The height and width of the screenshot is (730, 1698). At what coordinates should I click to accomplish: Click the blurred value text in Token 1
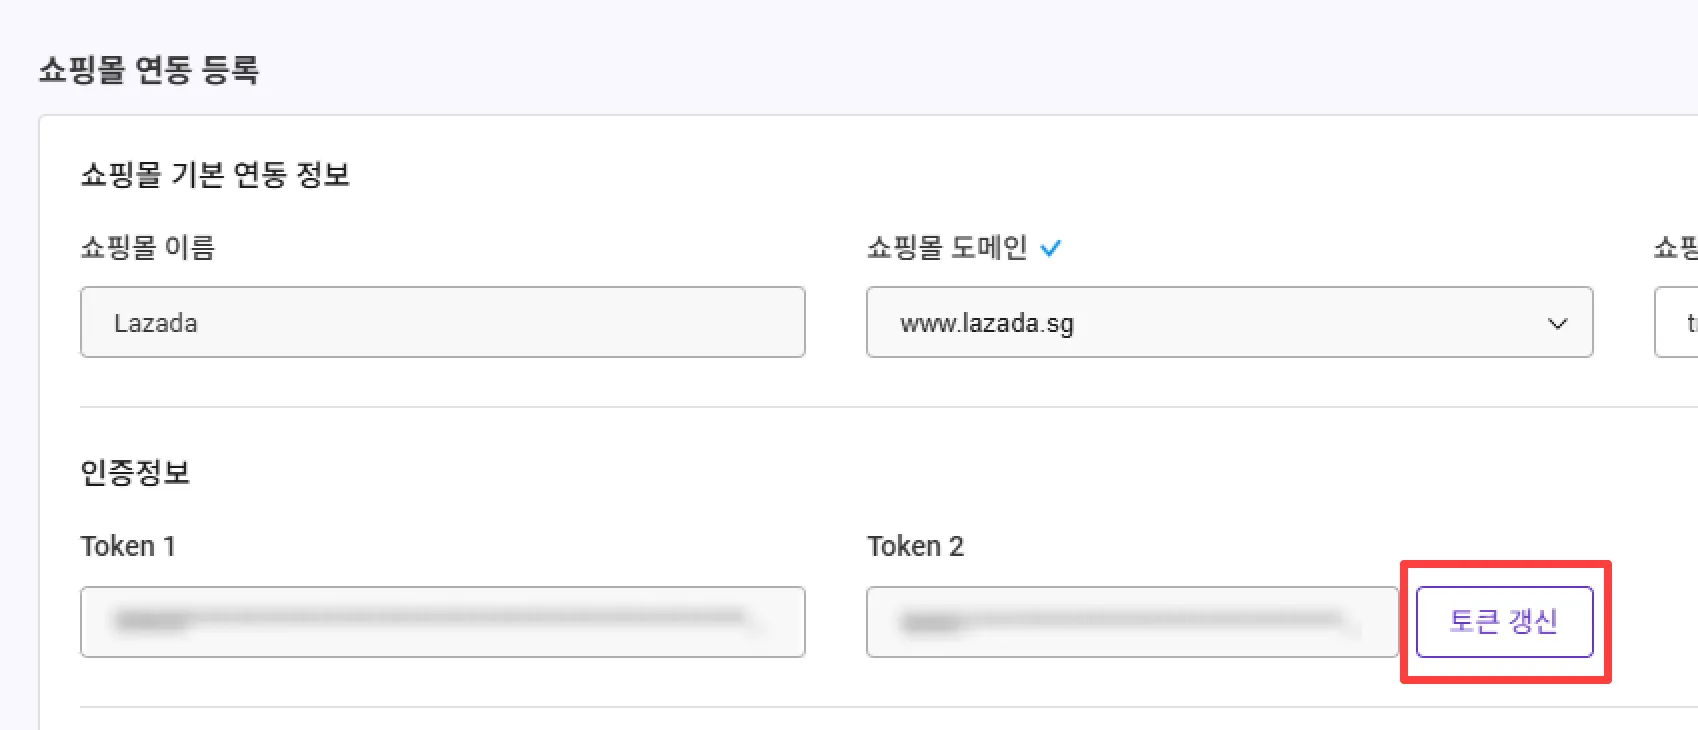point(430,620)
